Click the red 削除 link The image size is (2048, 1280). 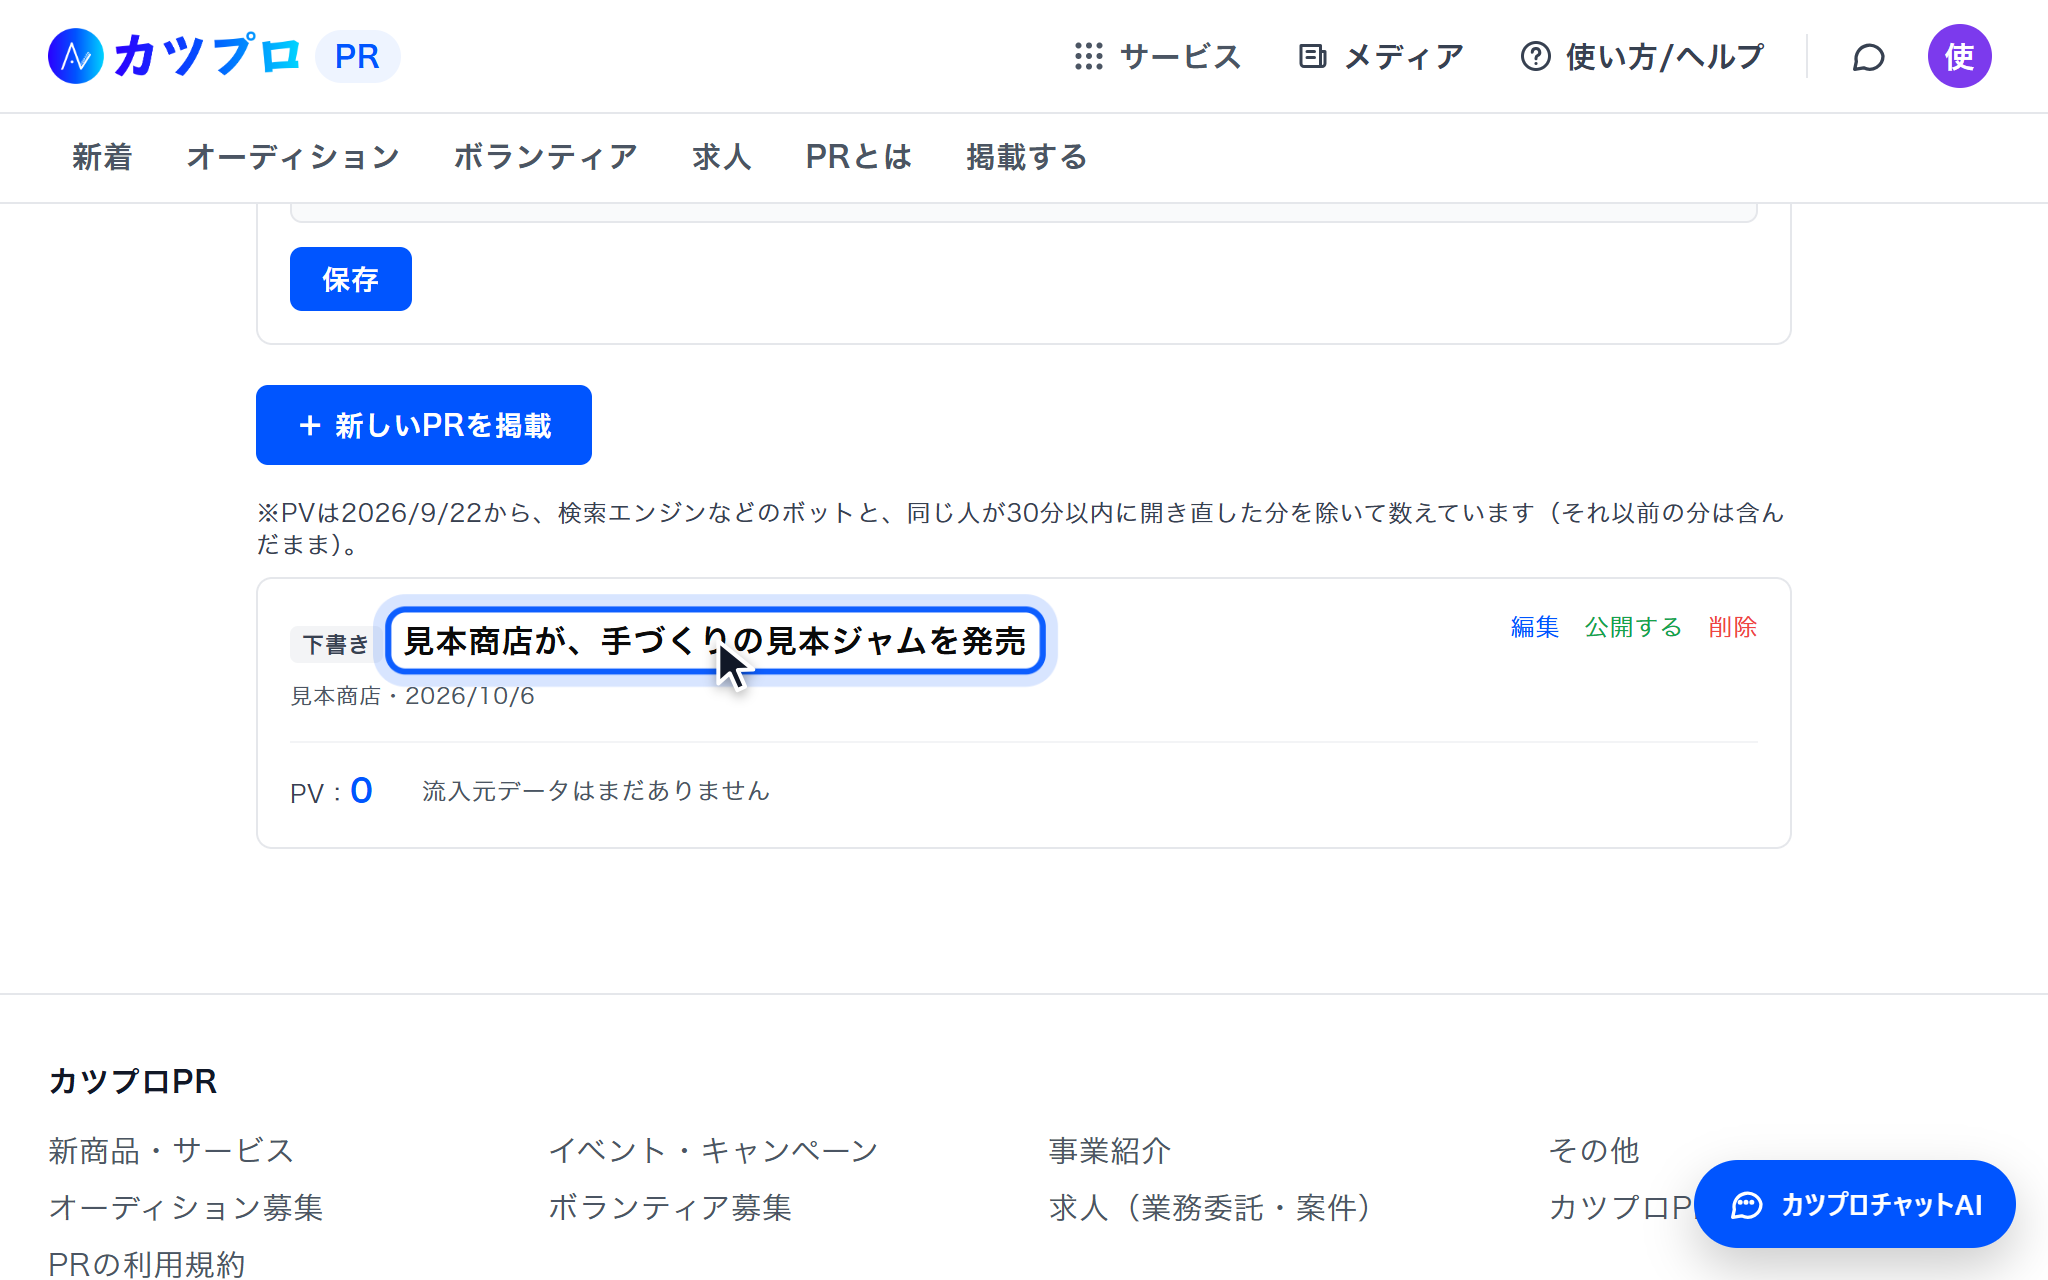click(1733, 627)
